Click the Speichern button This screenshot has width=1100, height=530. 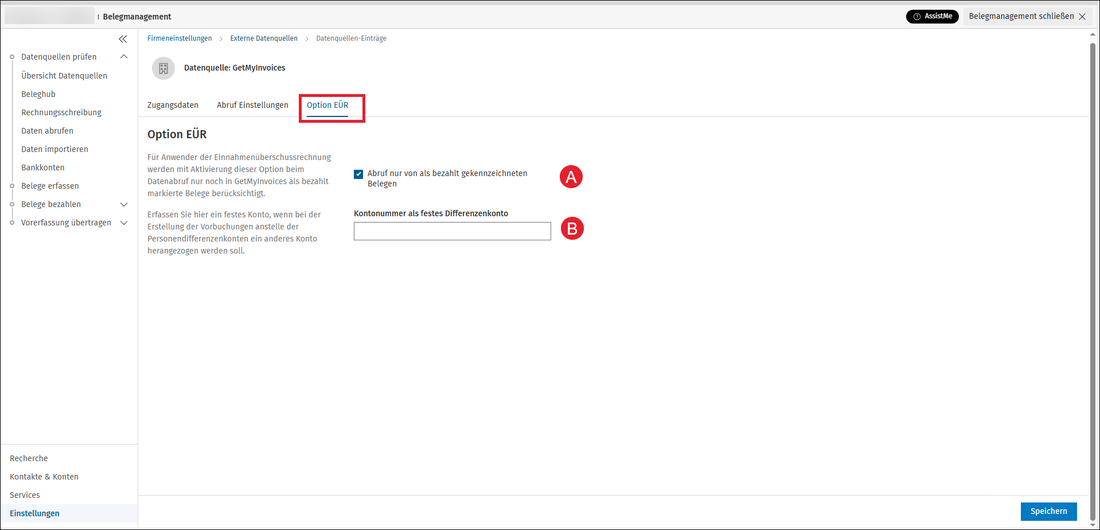tap(1049, 511)
